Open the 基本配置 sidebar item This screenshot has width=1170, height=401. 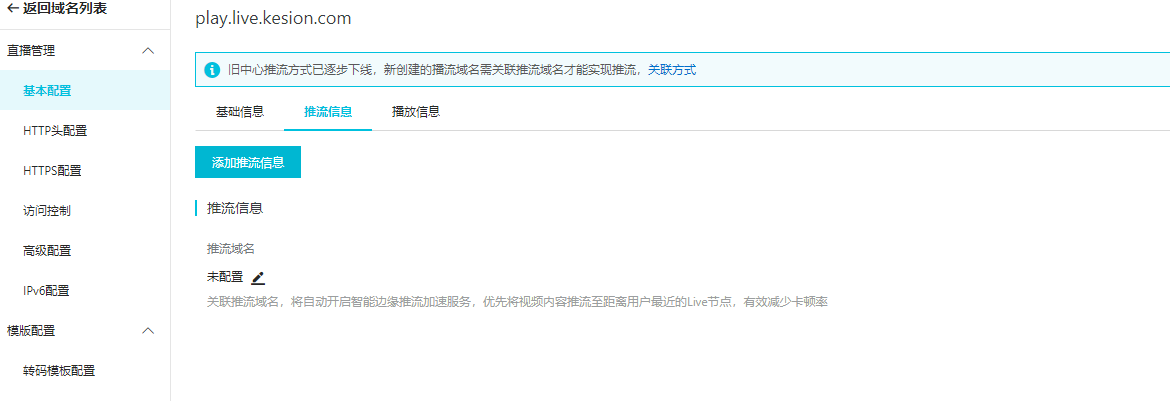point(47,91)
